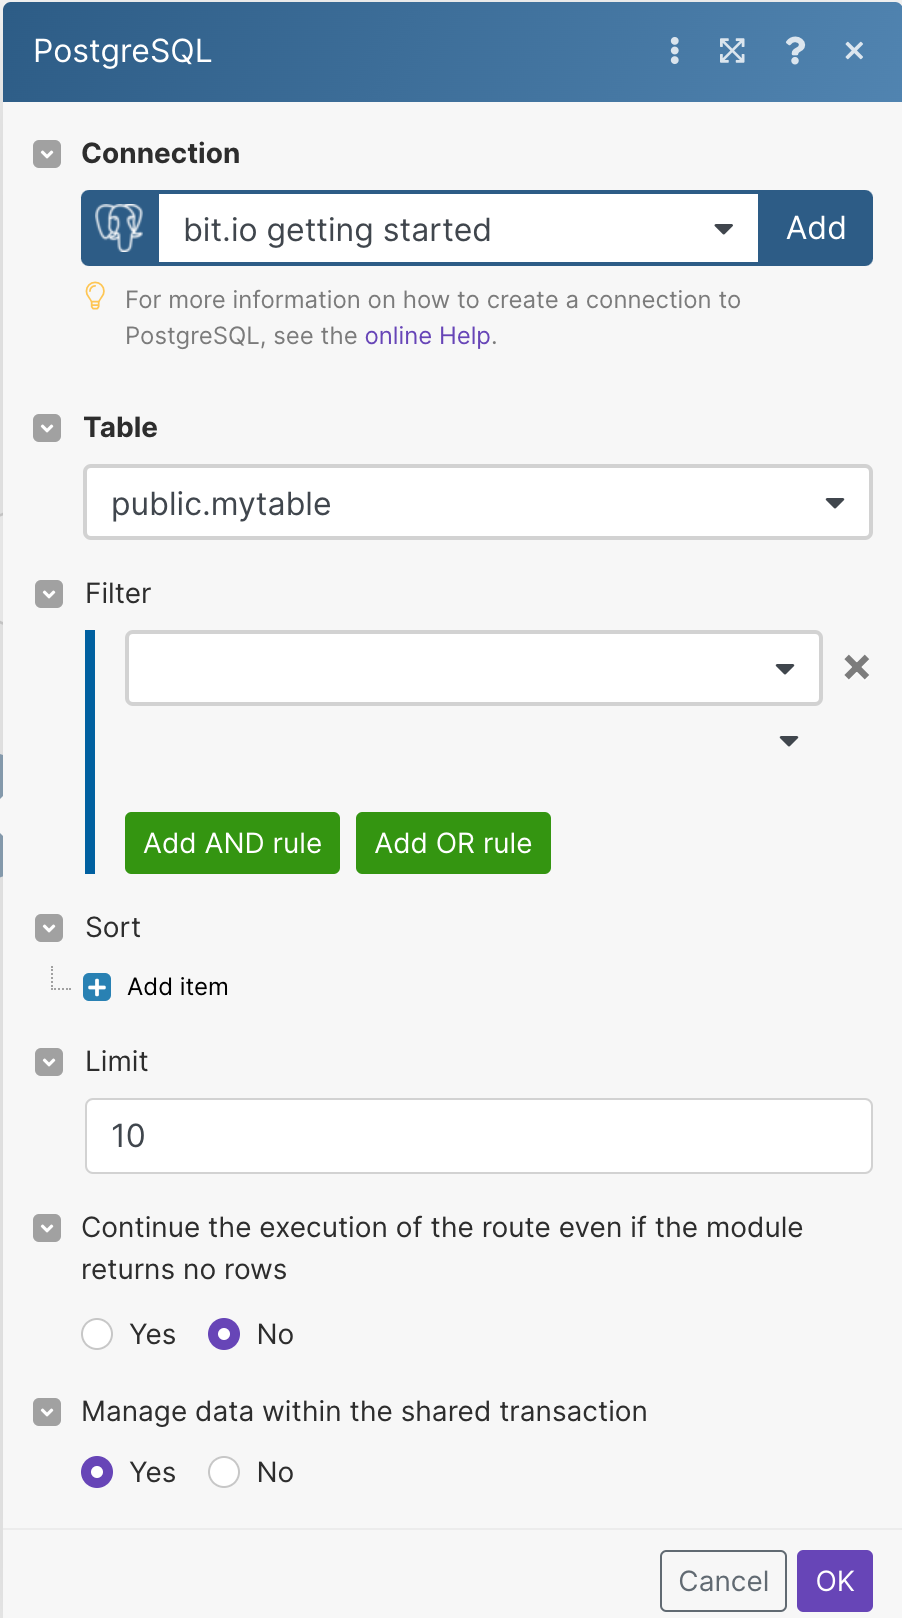The image size is (902, 1618).
Task: Click the blue plus Add item icon
Action: 97,987
